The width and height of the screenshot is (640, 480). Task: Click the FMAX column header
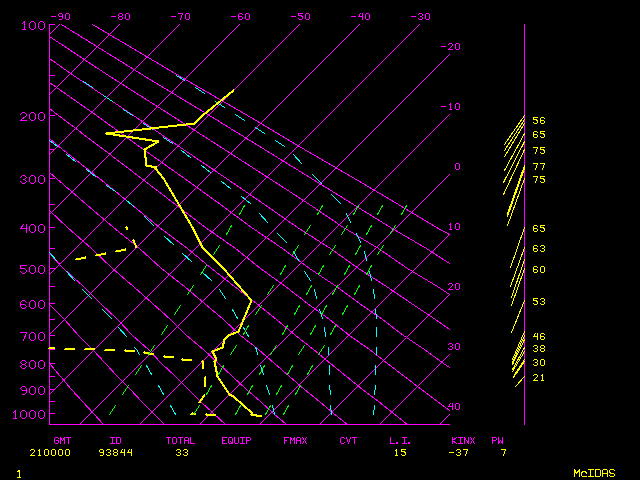point(295,440)
